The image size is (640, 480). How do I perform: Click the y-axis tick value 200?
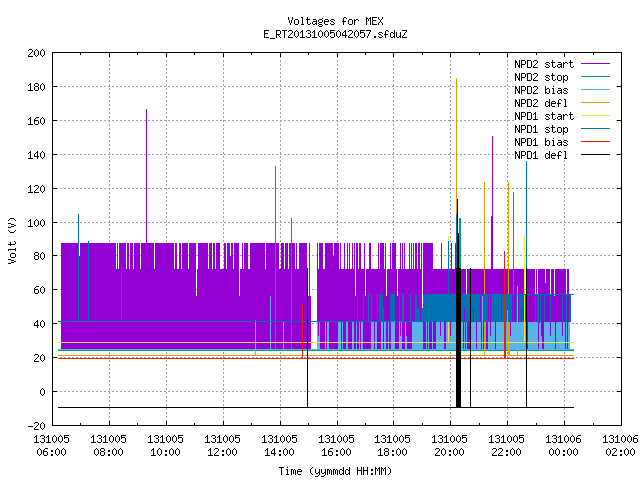[36, 53]
